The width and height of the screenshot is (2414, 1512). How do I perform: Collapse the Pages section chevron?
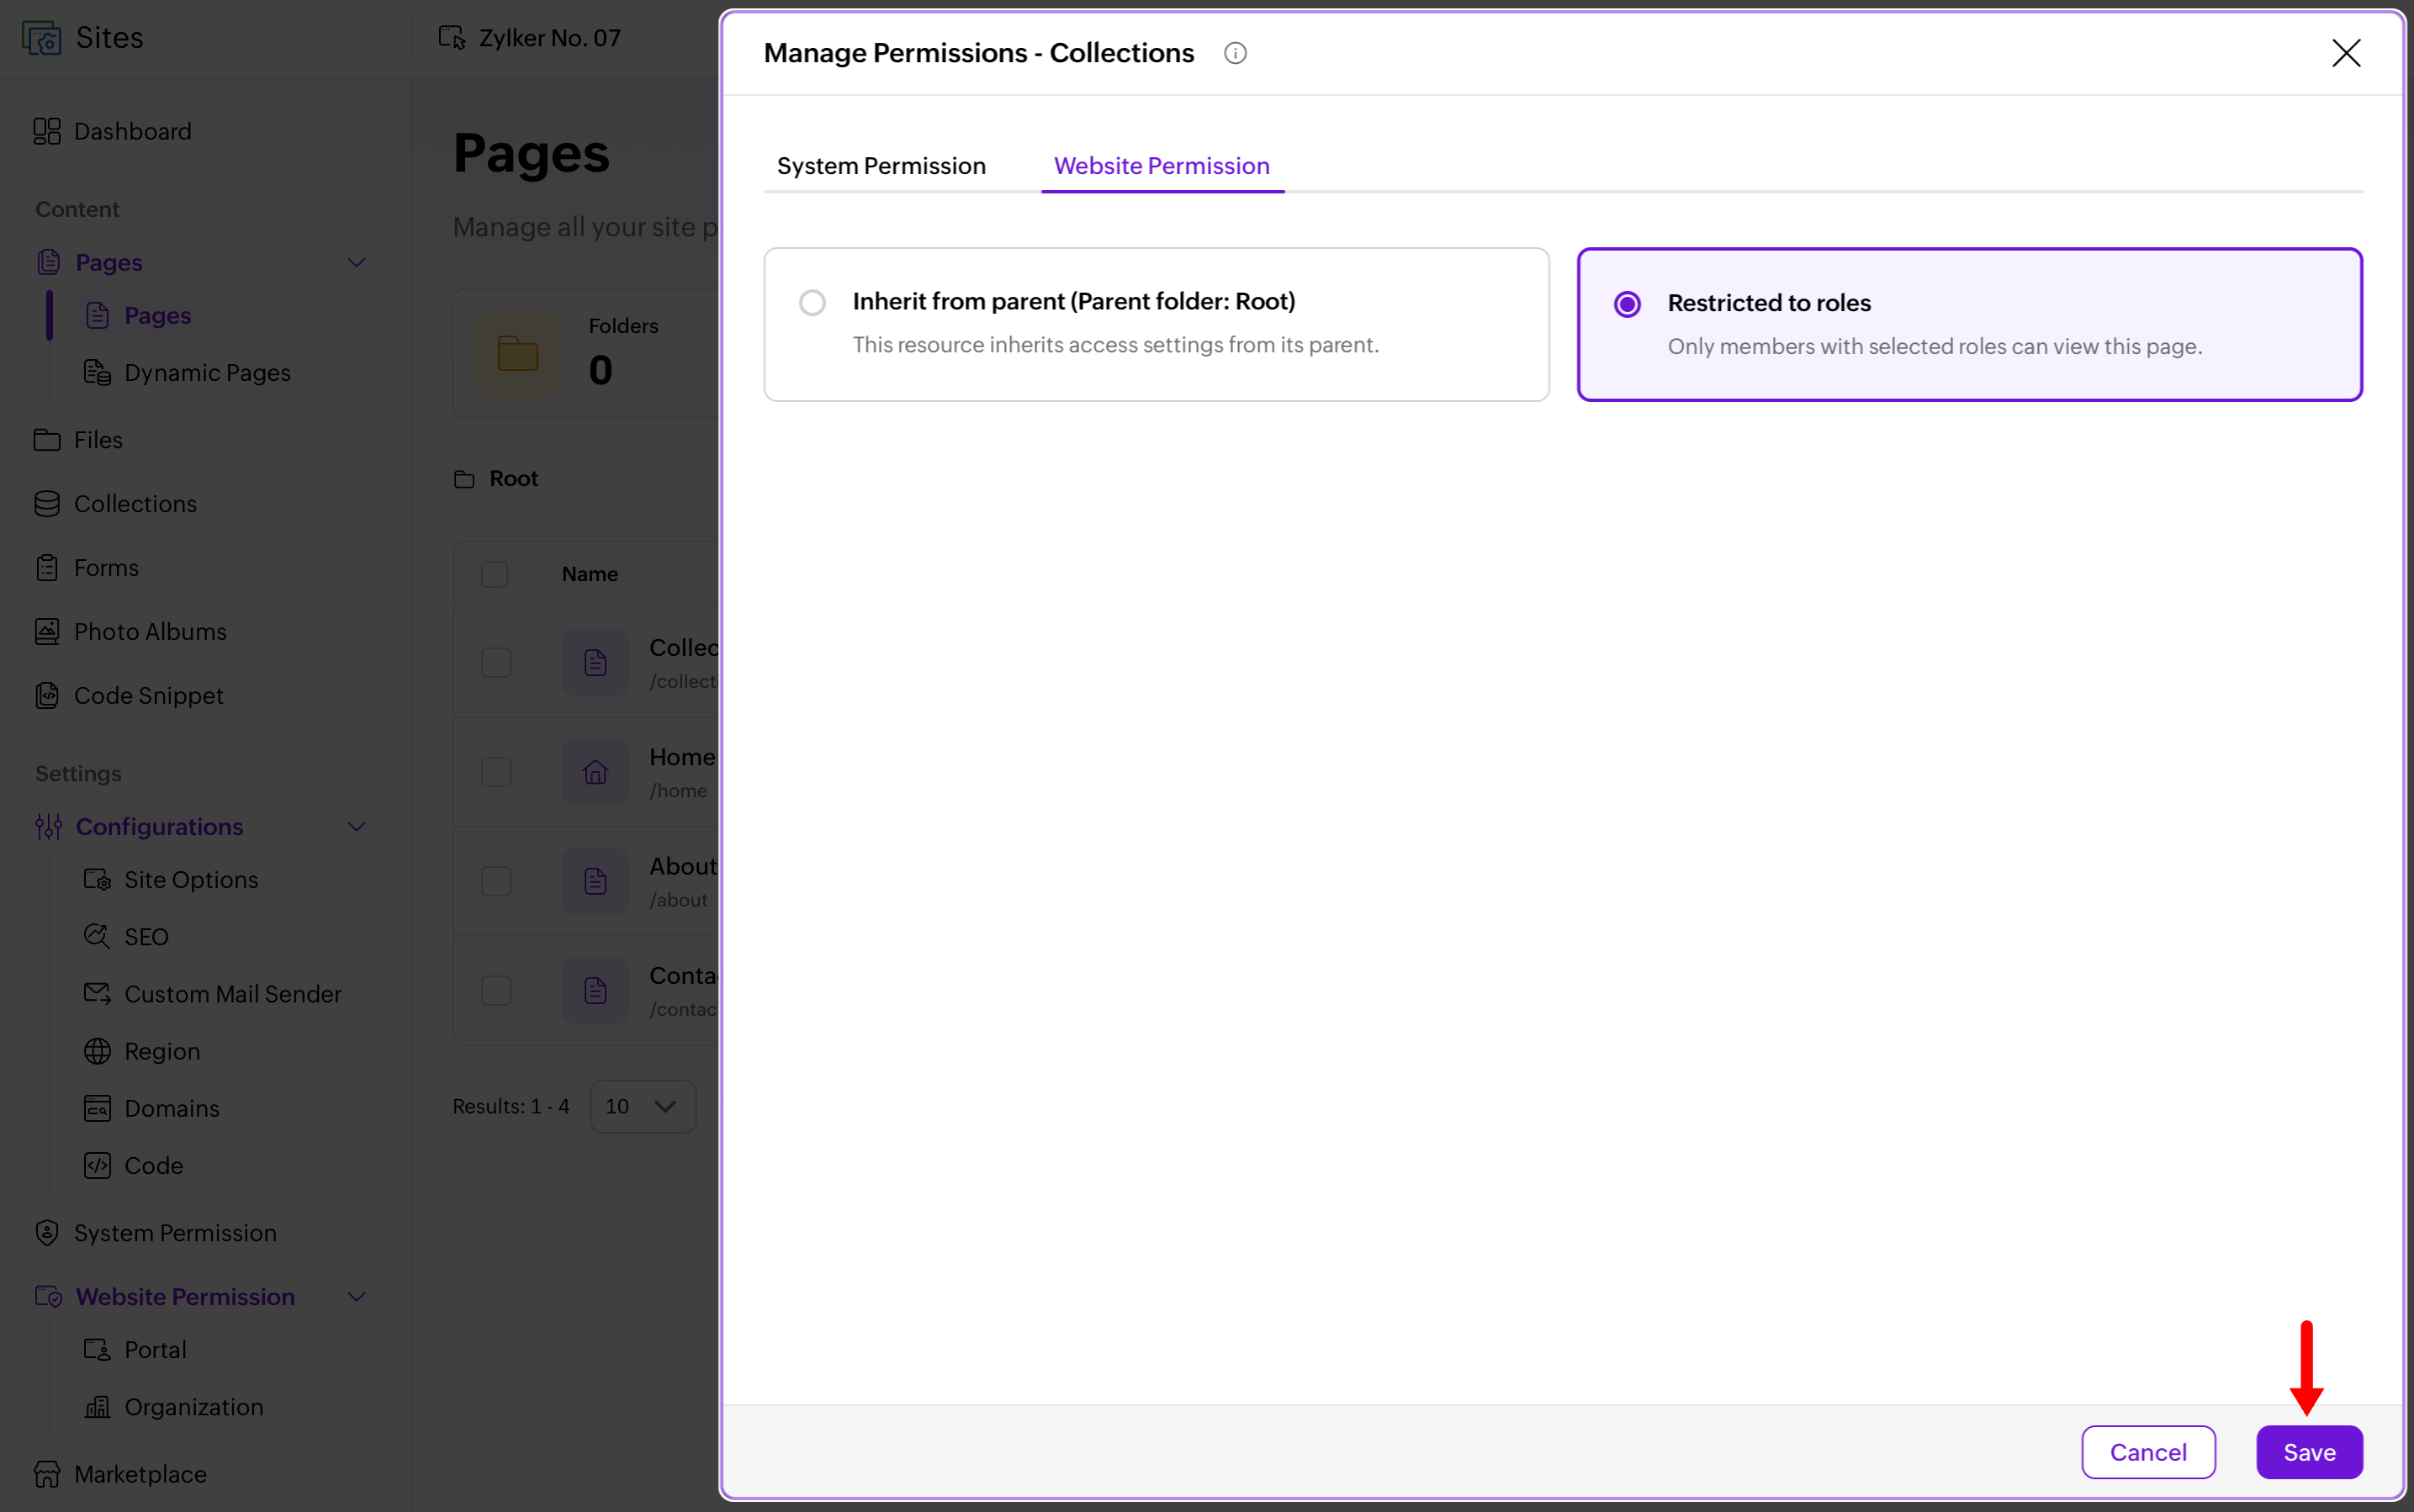(x=356, y=262)
